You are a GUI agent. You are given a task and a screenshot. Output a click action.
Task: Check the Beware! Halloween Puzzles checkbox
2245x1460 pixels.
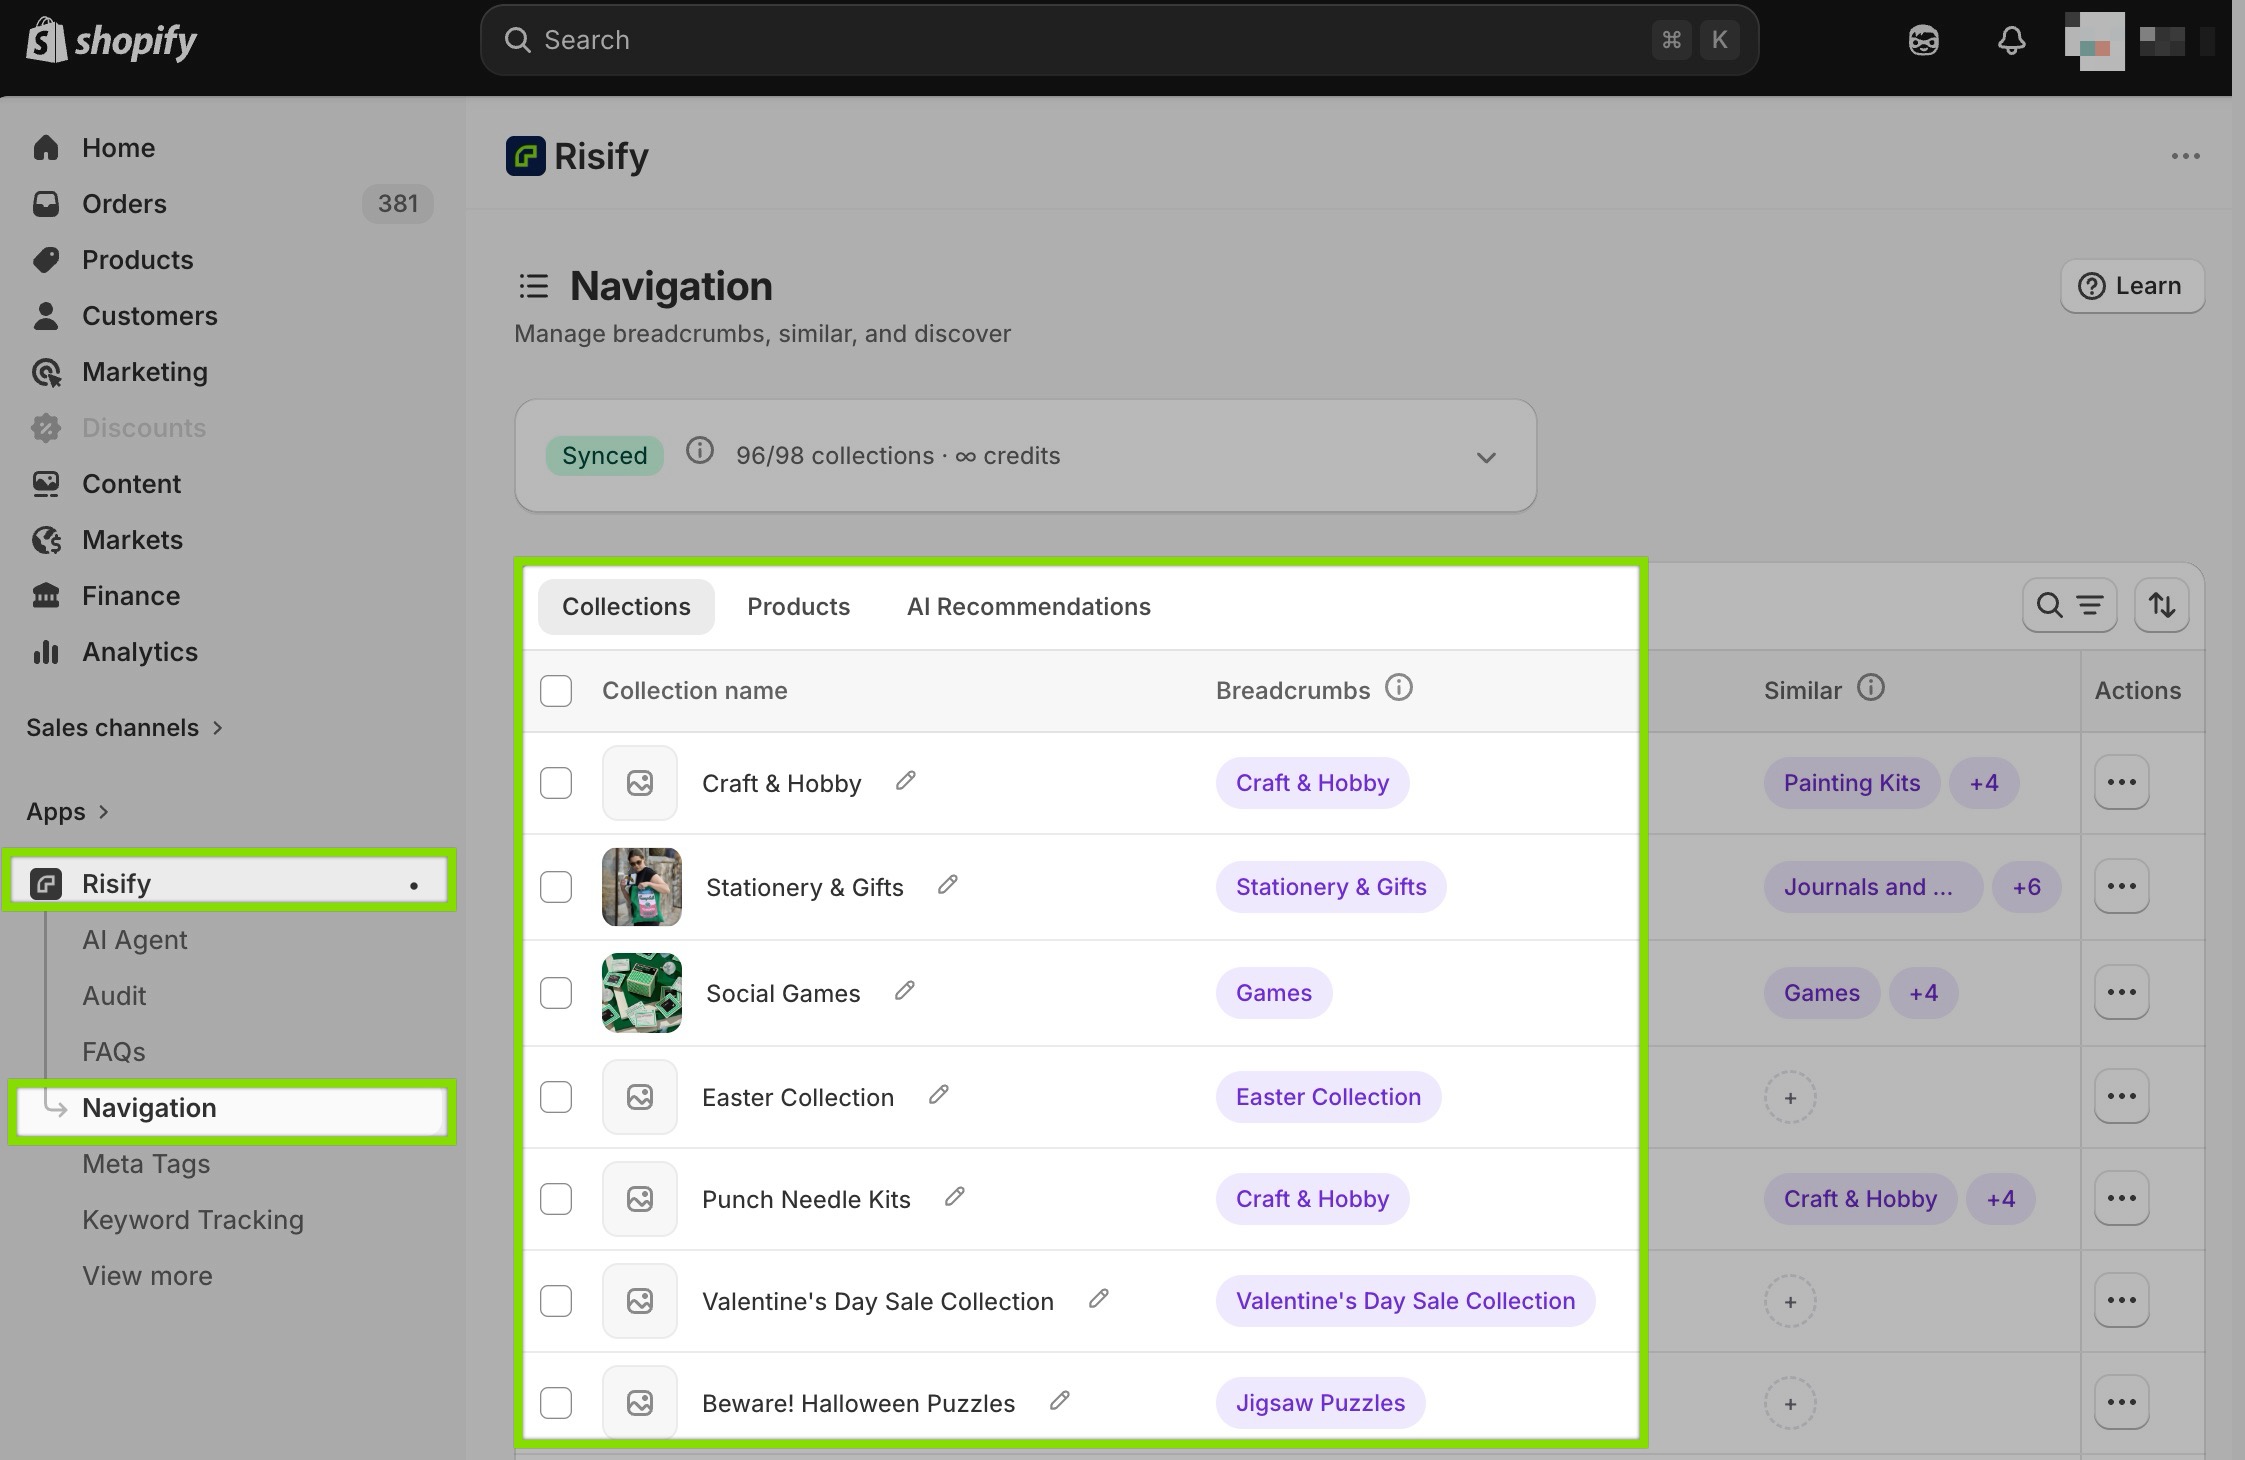click(556, 1403)
